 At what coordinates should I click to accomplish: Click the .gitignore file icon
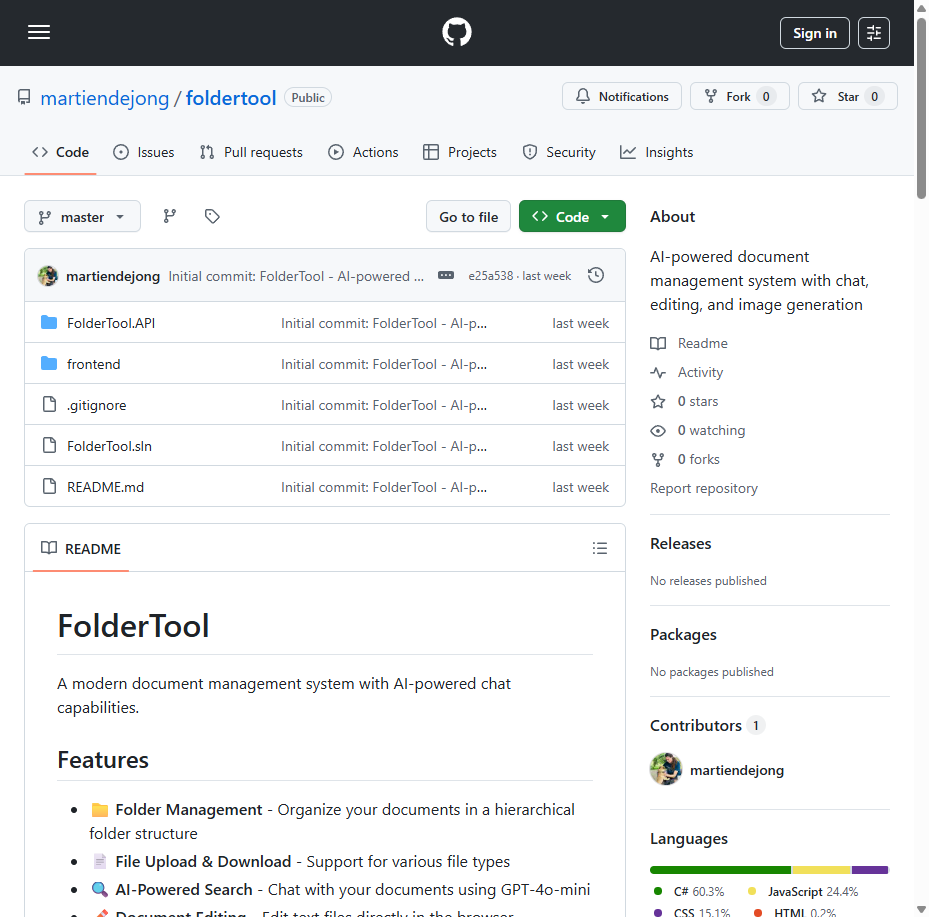pos(50,405)
